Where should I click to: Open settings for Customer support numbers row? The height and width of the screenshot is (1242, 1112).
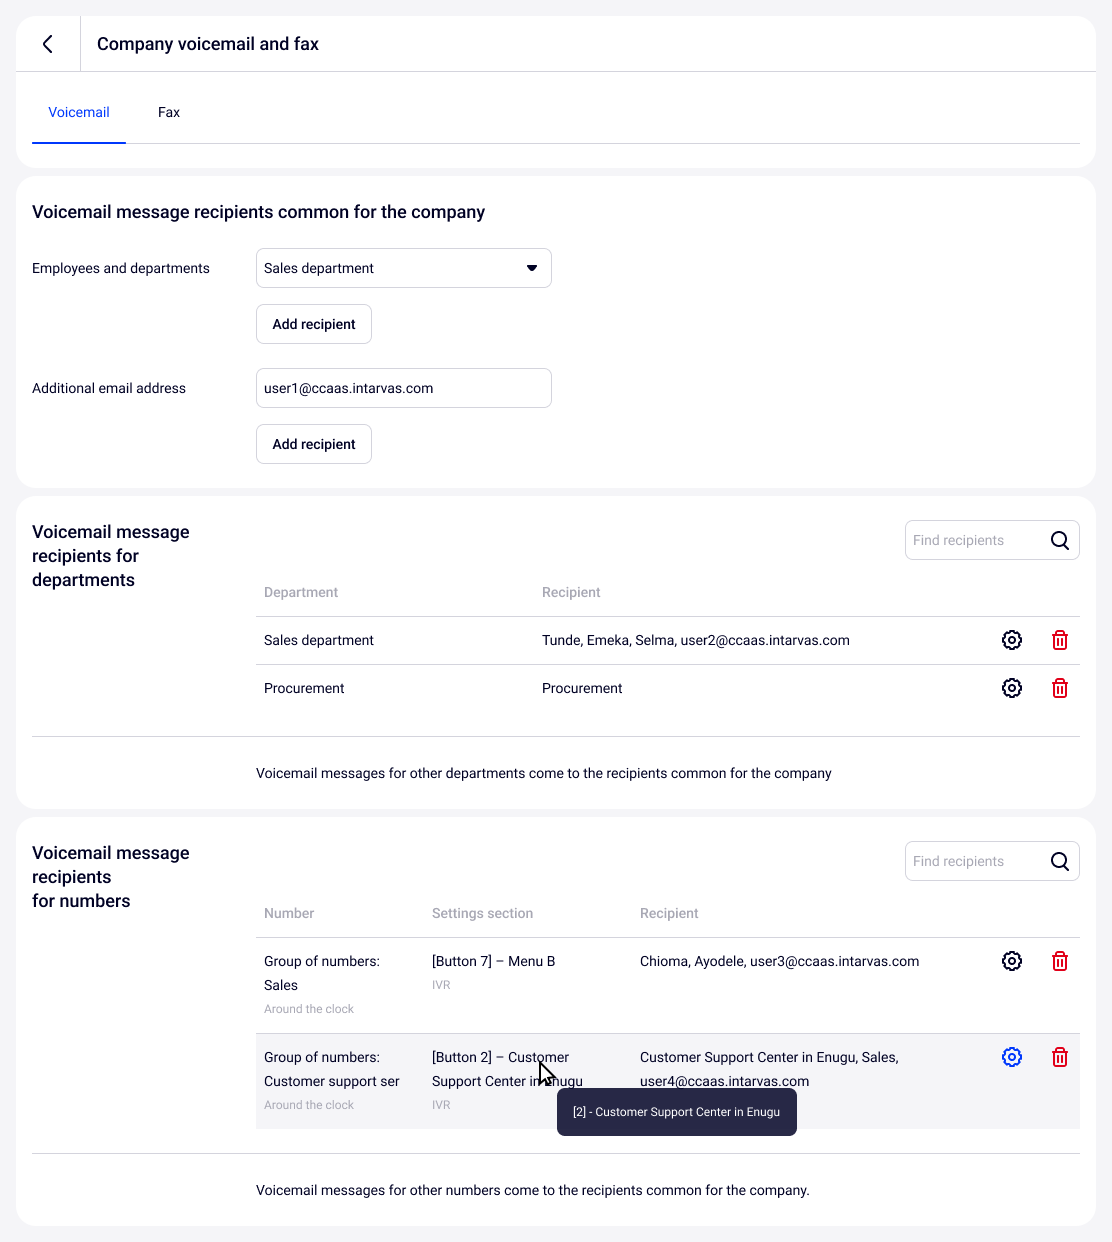1011,1057
